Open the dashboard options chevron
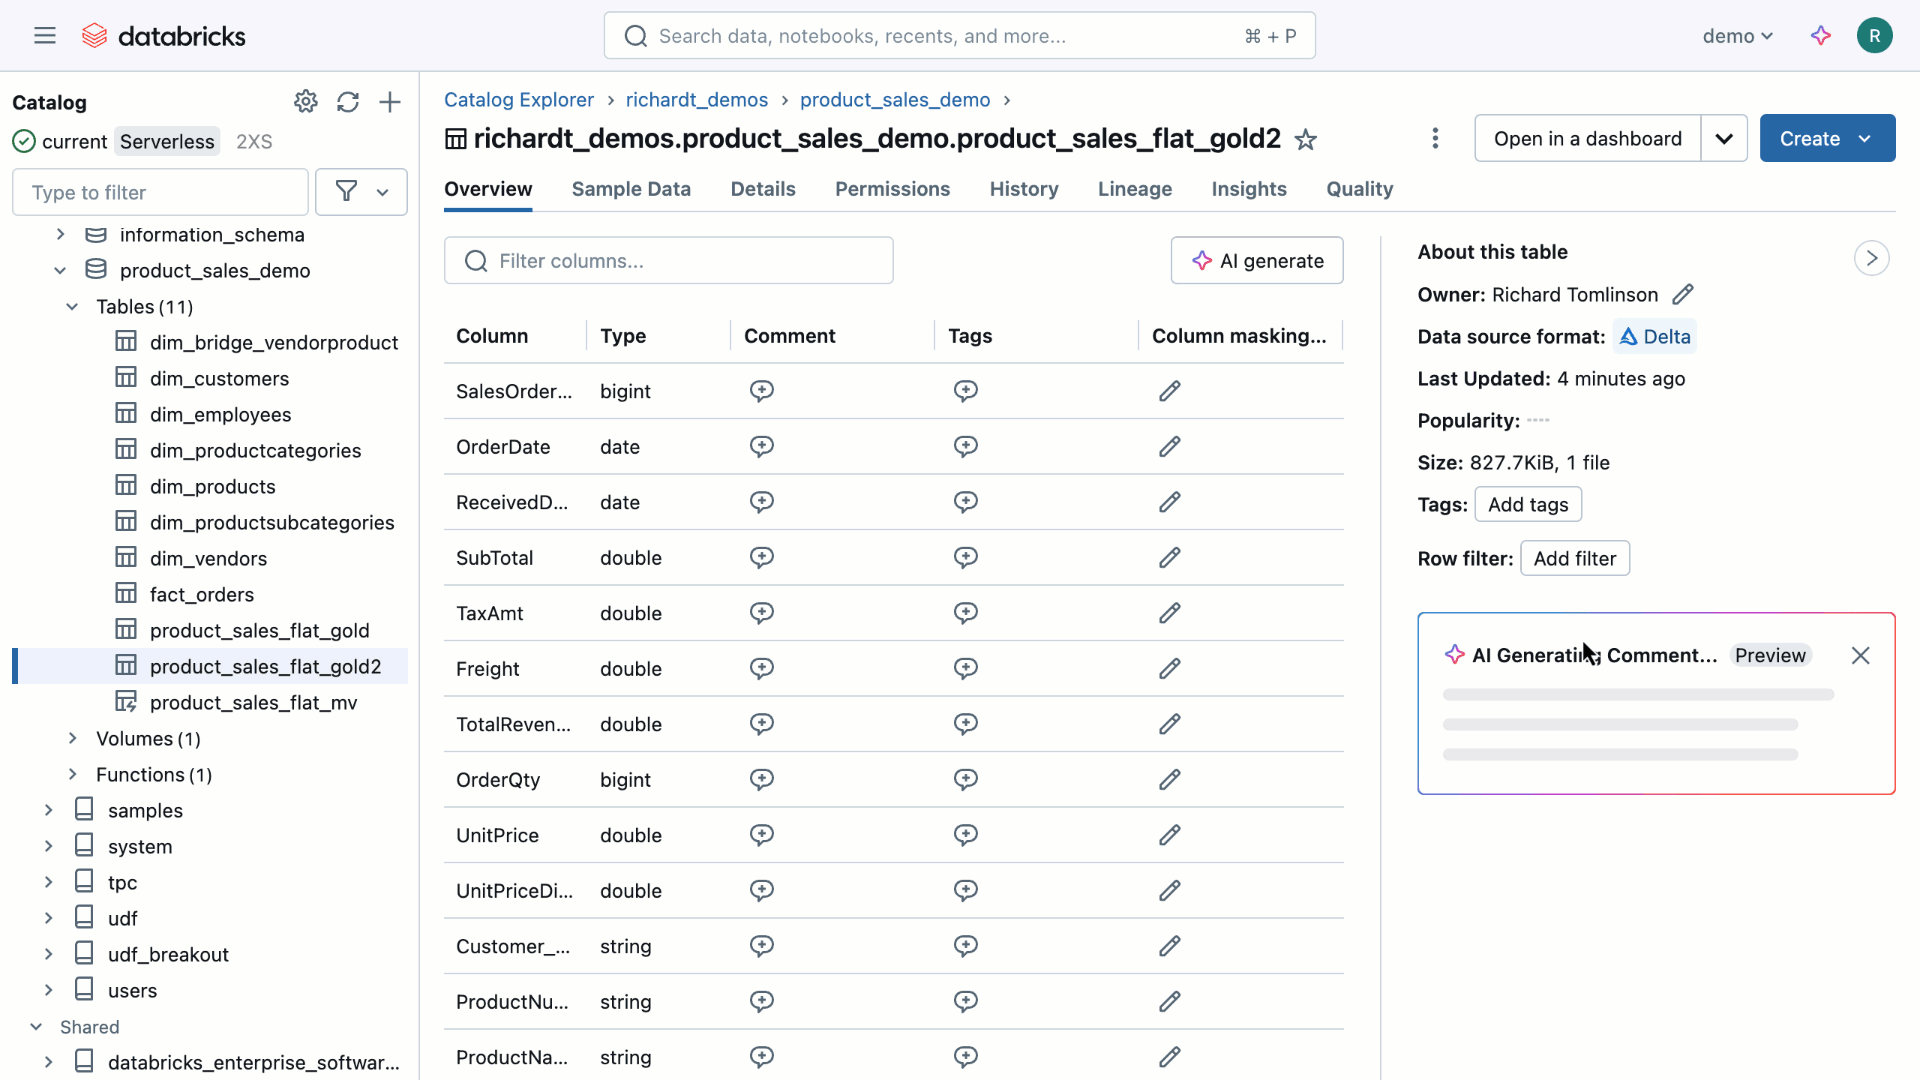 point(1724,138)
